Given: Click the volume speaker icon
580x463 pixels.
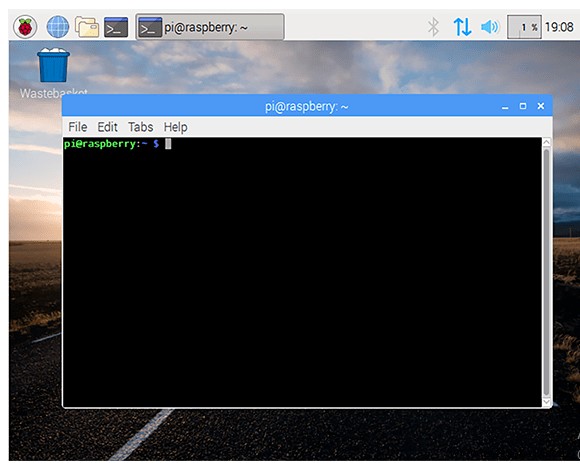Looking at the screenshot, I should [490, 27].
